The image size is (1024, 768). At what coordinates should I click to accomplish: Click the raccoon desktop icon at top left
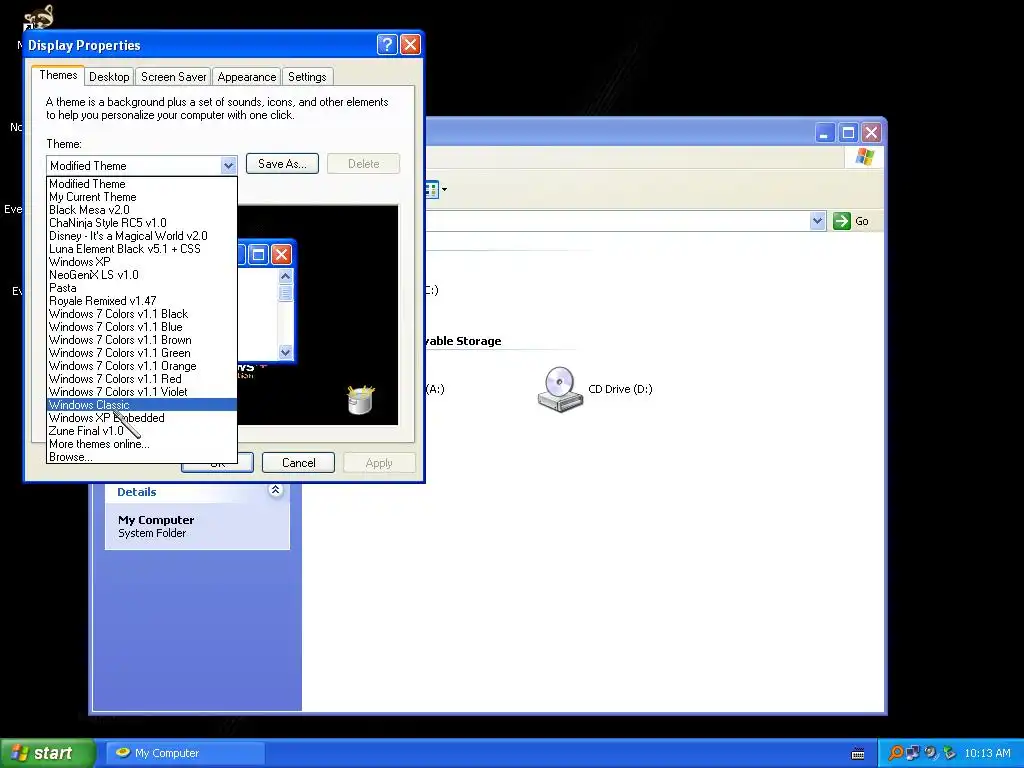tap(39, 18)
